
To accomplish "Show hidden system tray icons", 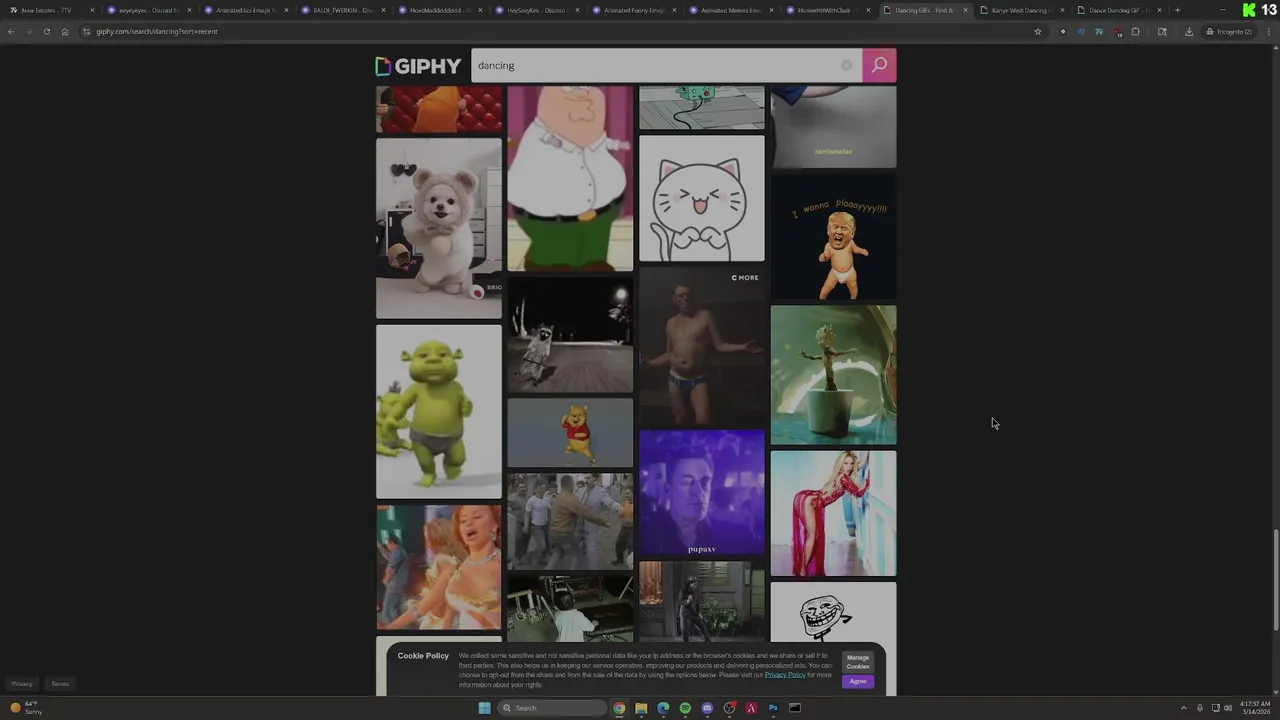I will (1184, 708).
